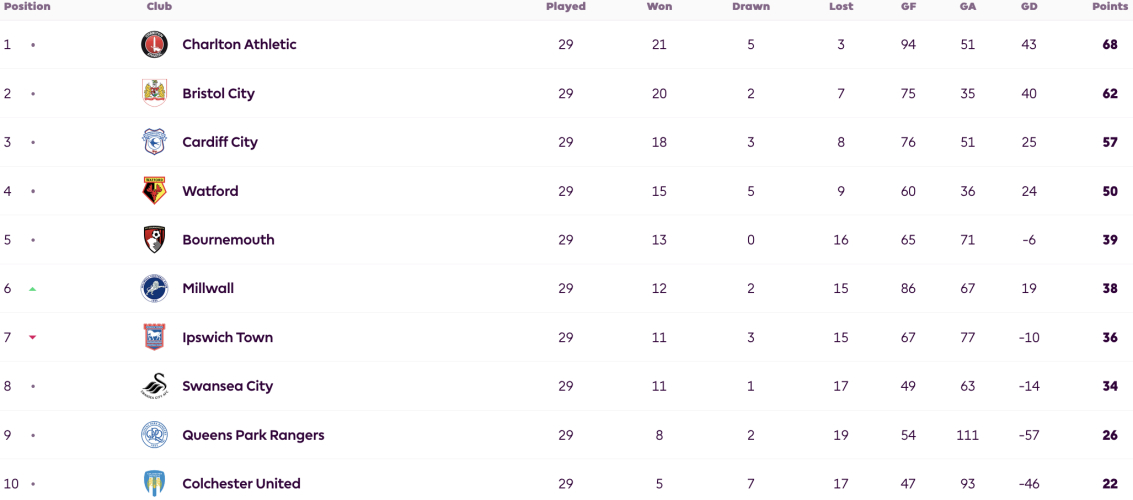Click the Position column header
The width and height of the screenshot is (1133, 500).
click(x=27, y=7)
